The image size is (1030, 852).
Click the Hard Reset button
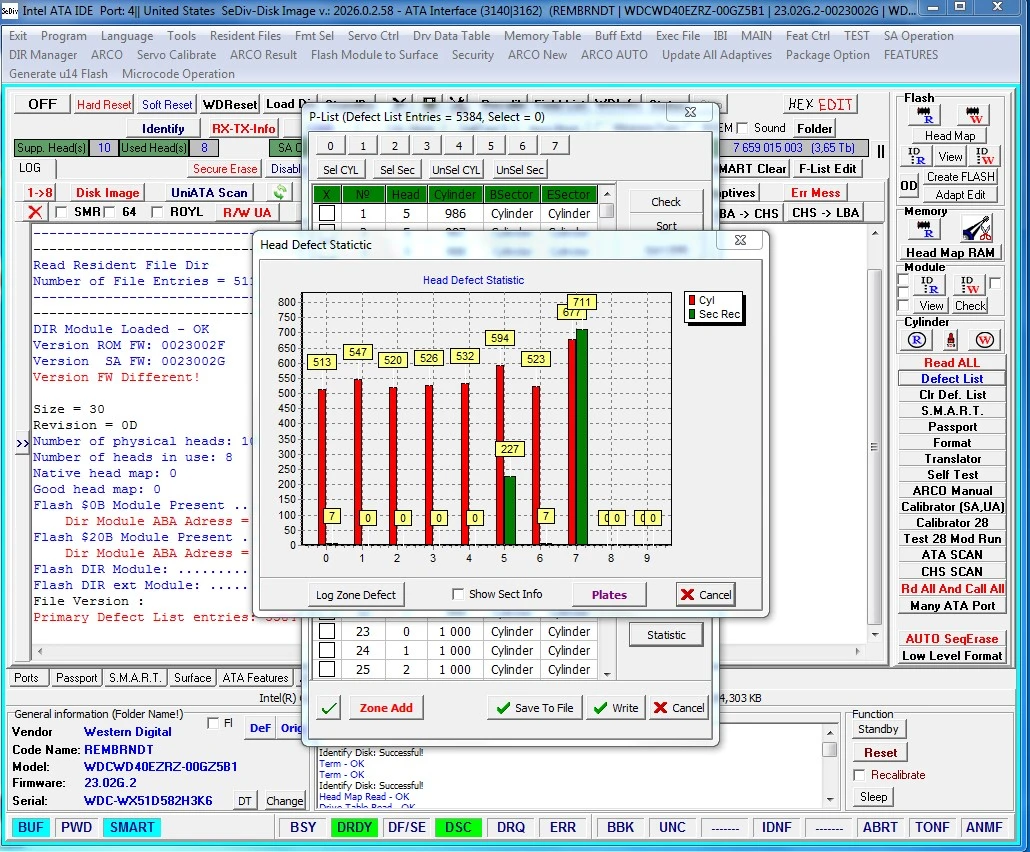(104, 104)
